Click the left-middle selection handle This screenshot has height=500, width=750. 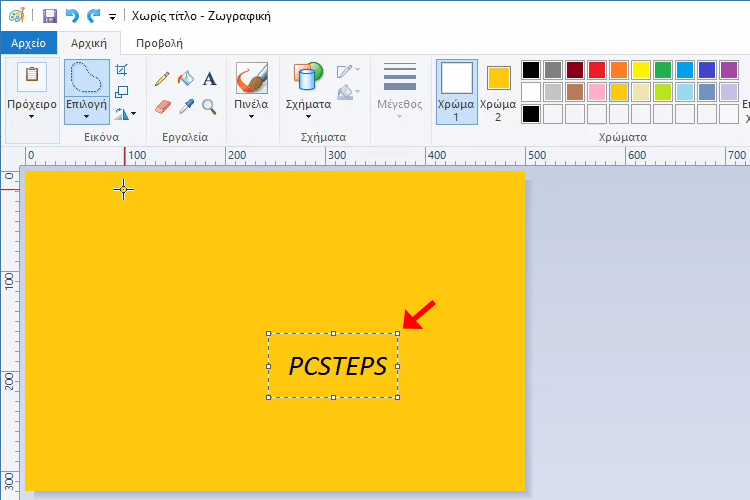268,366
